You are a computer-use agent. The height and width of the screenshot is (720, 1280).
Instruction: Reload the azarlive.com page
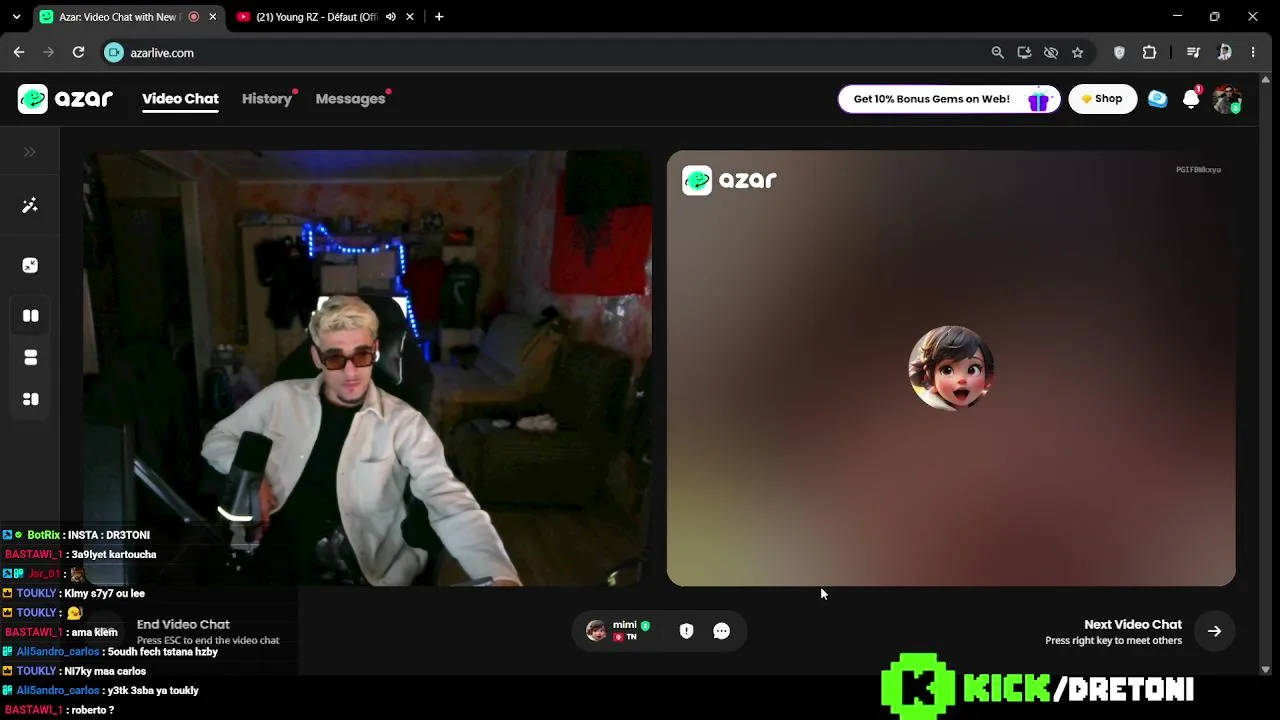pyautogui.click(x=79, y=53)
